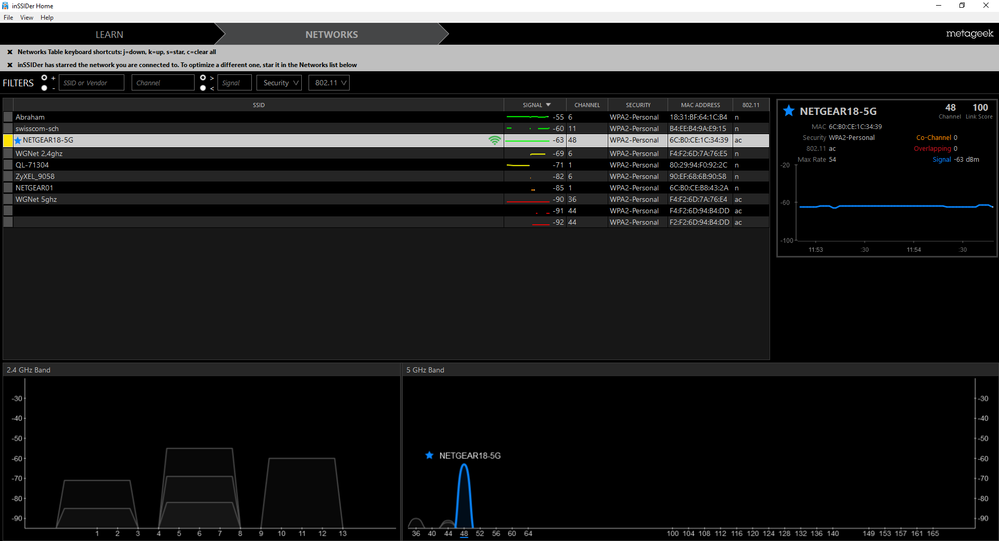The image size is (999, 541).
Task: Open the File menu
Action: tap(8, 18)
